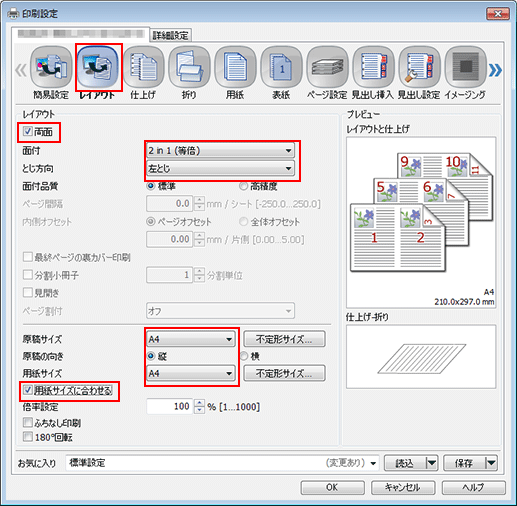Uncheck the 両面 duplex checkbox

[28, 131]
